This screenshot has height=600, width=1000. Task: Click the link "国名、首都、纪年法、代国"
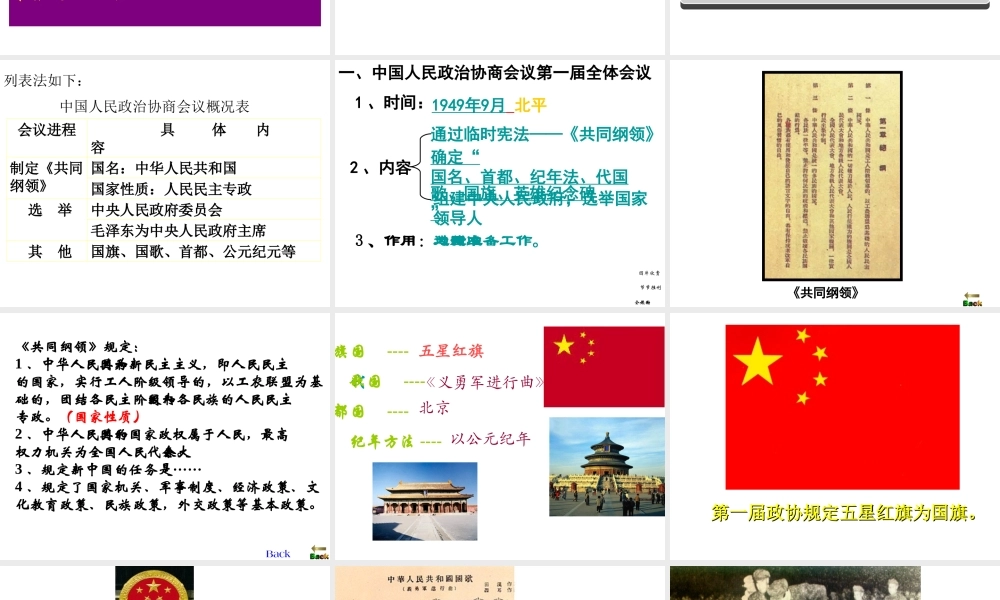pos(529,177)
